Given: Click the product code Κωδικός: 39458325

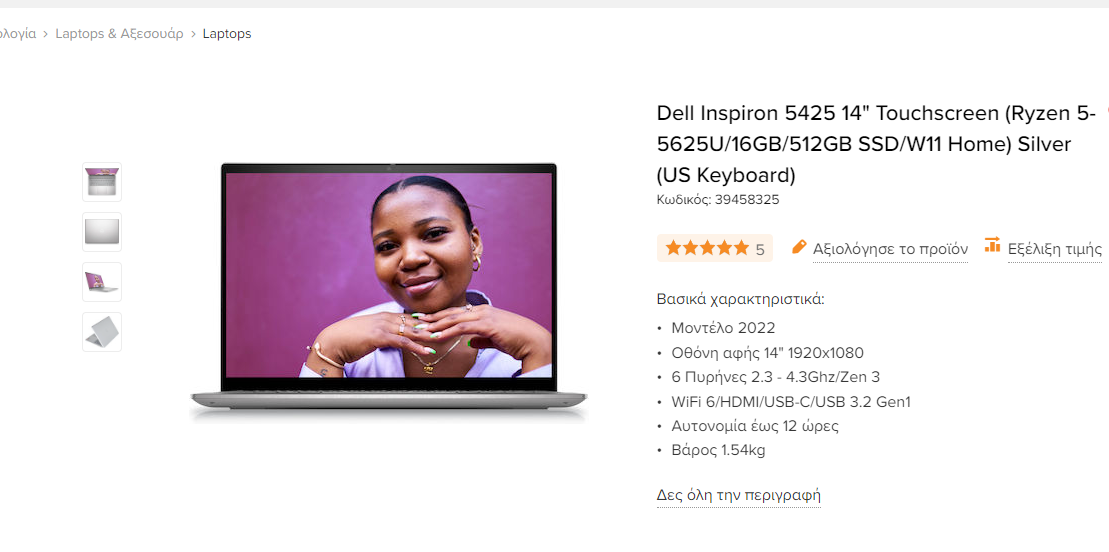Looking at the screenshot, I should pos(718,200).
